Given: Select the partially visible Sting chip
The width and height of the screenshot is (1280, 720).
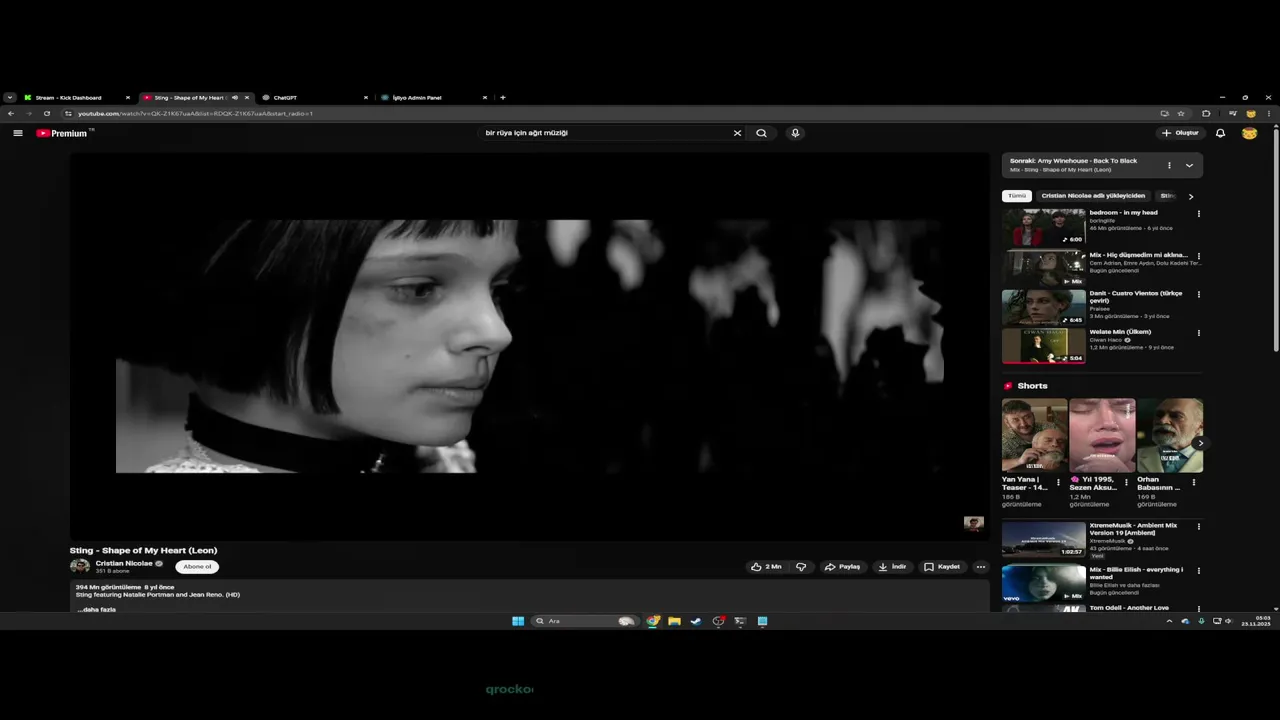Looking at the screenshot, I should [x=1167, y=196].
